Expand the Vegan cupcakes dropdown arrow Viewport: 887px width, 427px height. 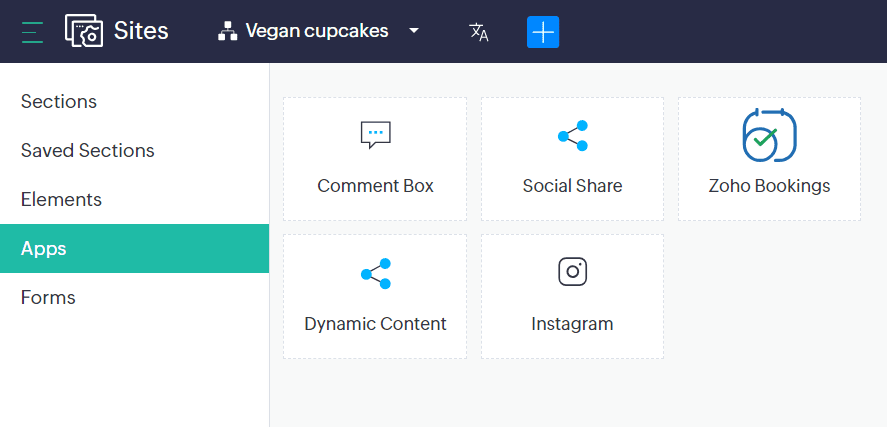point(414,31)
